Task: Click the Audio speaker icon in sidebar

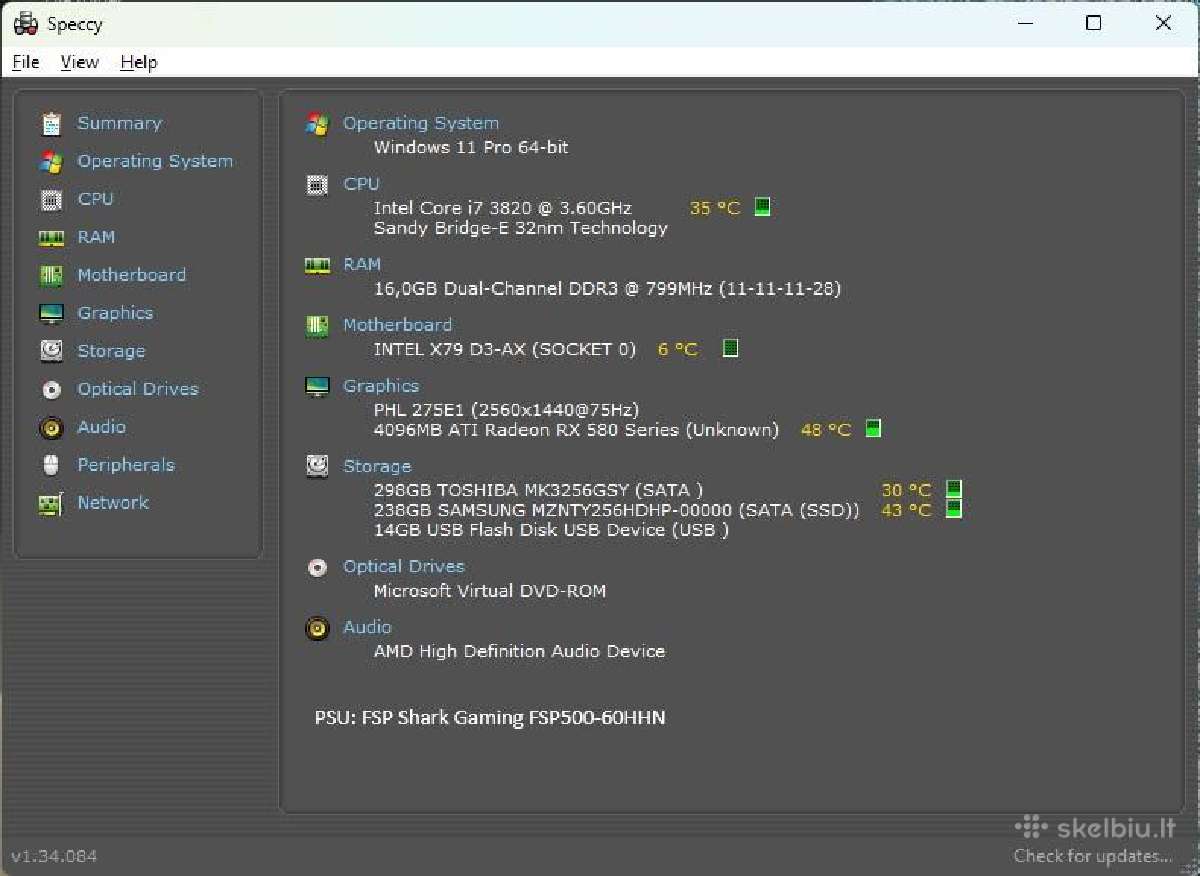Action: (x=51, y=428)
